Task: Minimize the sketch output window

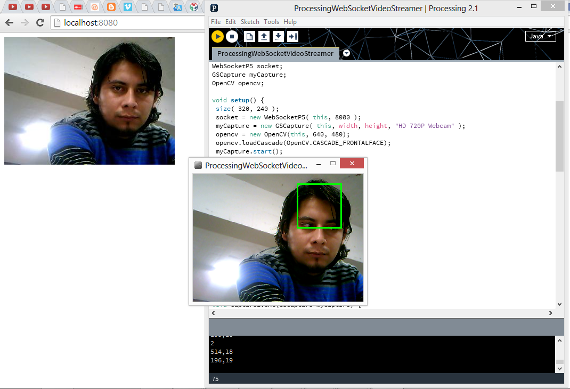Action: [x=318, y=164]
